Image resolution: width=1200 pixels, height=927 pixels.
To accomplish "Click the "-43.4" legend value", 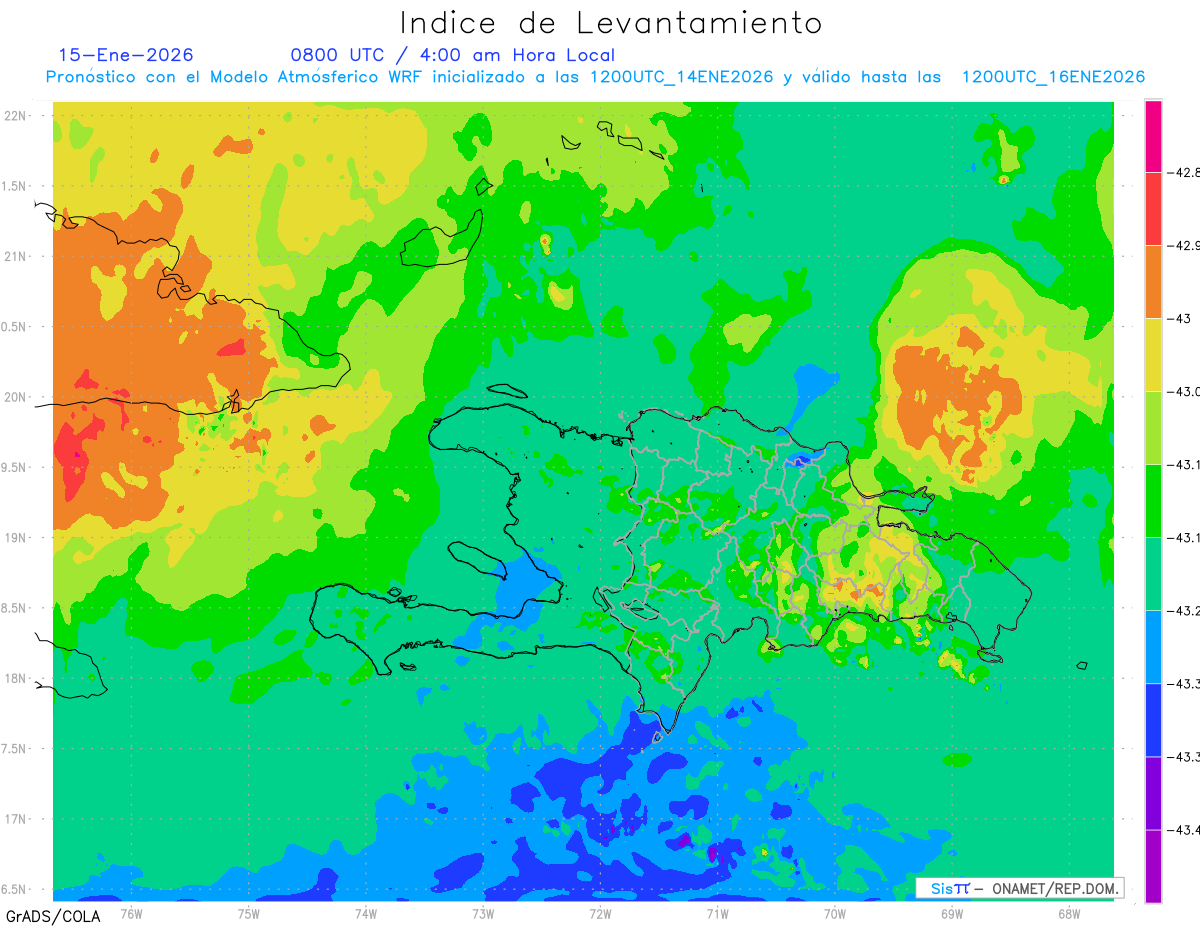I will point(1183,830).
